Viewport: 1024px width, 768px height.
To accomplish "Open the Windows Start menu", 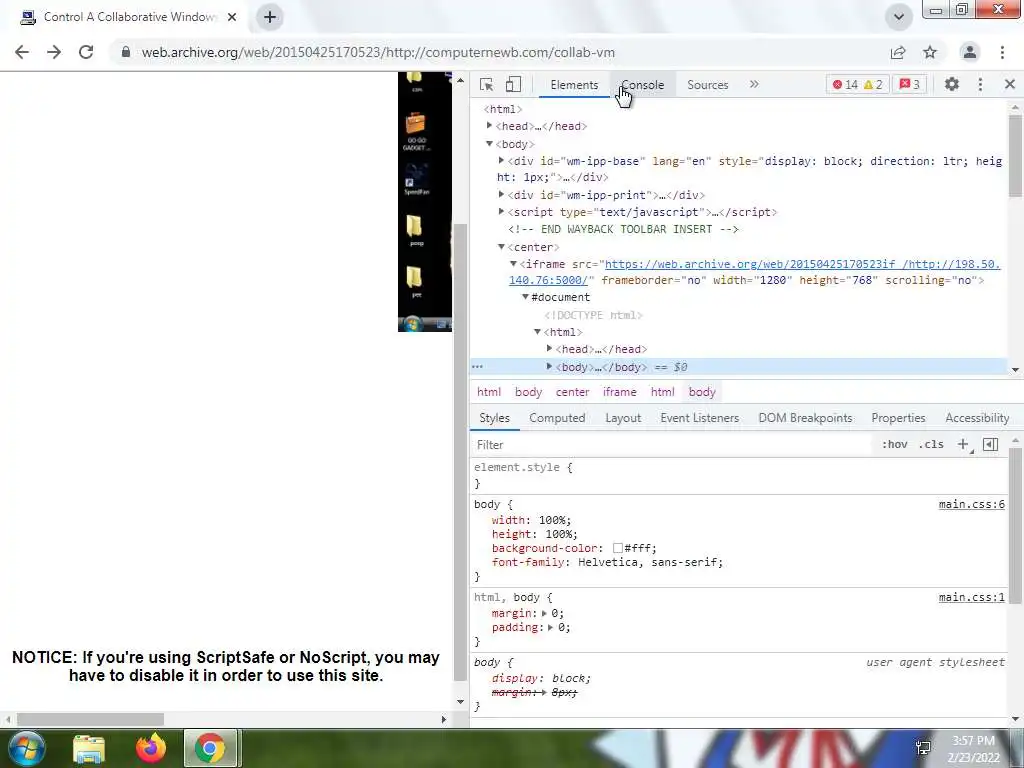I will [x=26, y=748].
